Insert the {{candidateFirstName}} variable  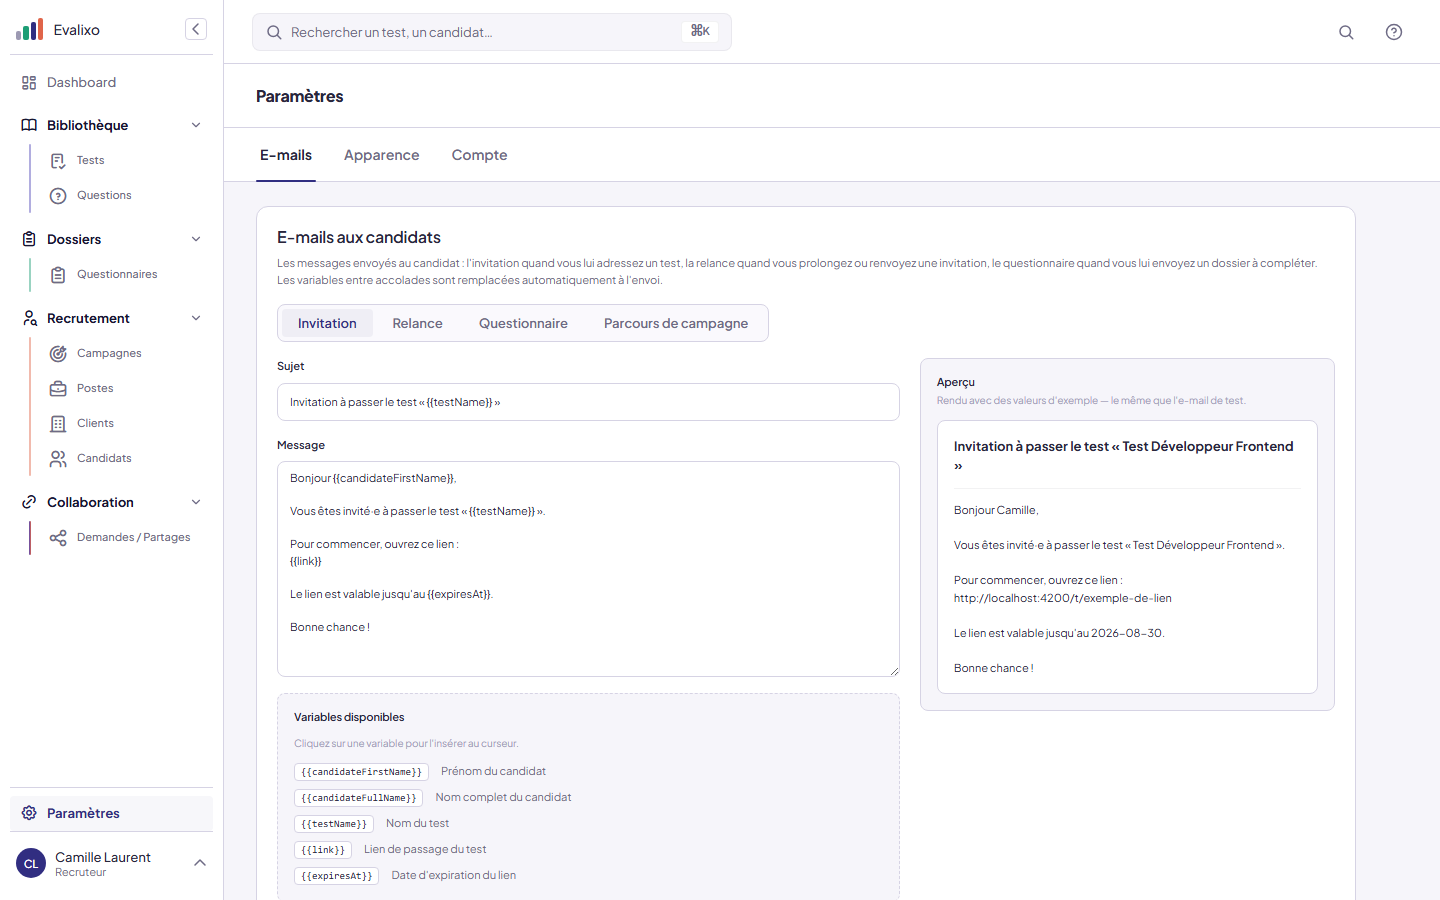point(361,772)
